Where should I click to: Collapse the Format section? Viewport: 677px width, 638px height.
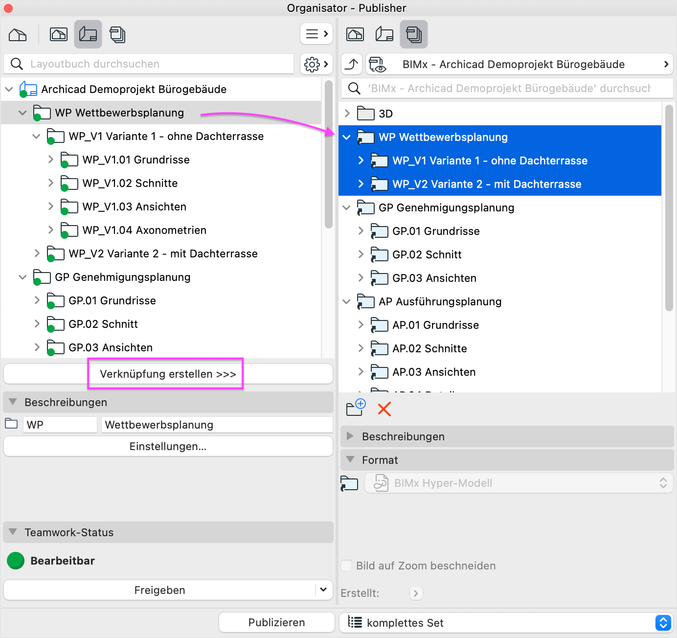pyautogui.click(x=351, y=459)
